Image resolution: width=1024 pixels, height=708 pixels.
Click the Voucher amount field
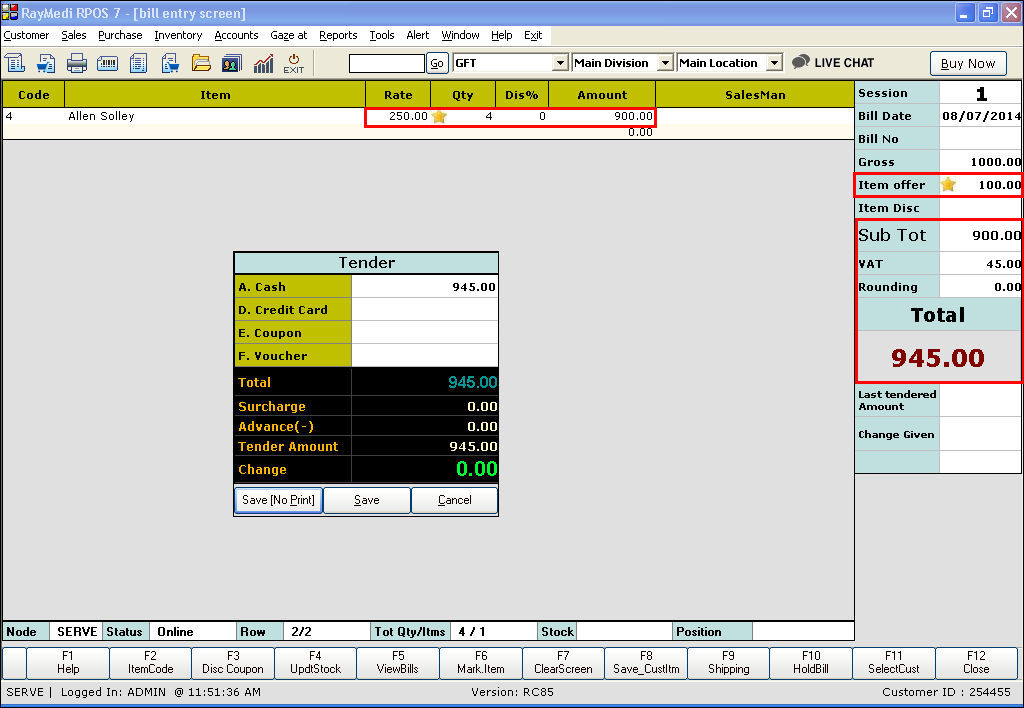[424, 355]
